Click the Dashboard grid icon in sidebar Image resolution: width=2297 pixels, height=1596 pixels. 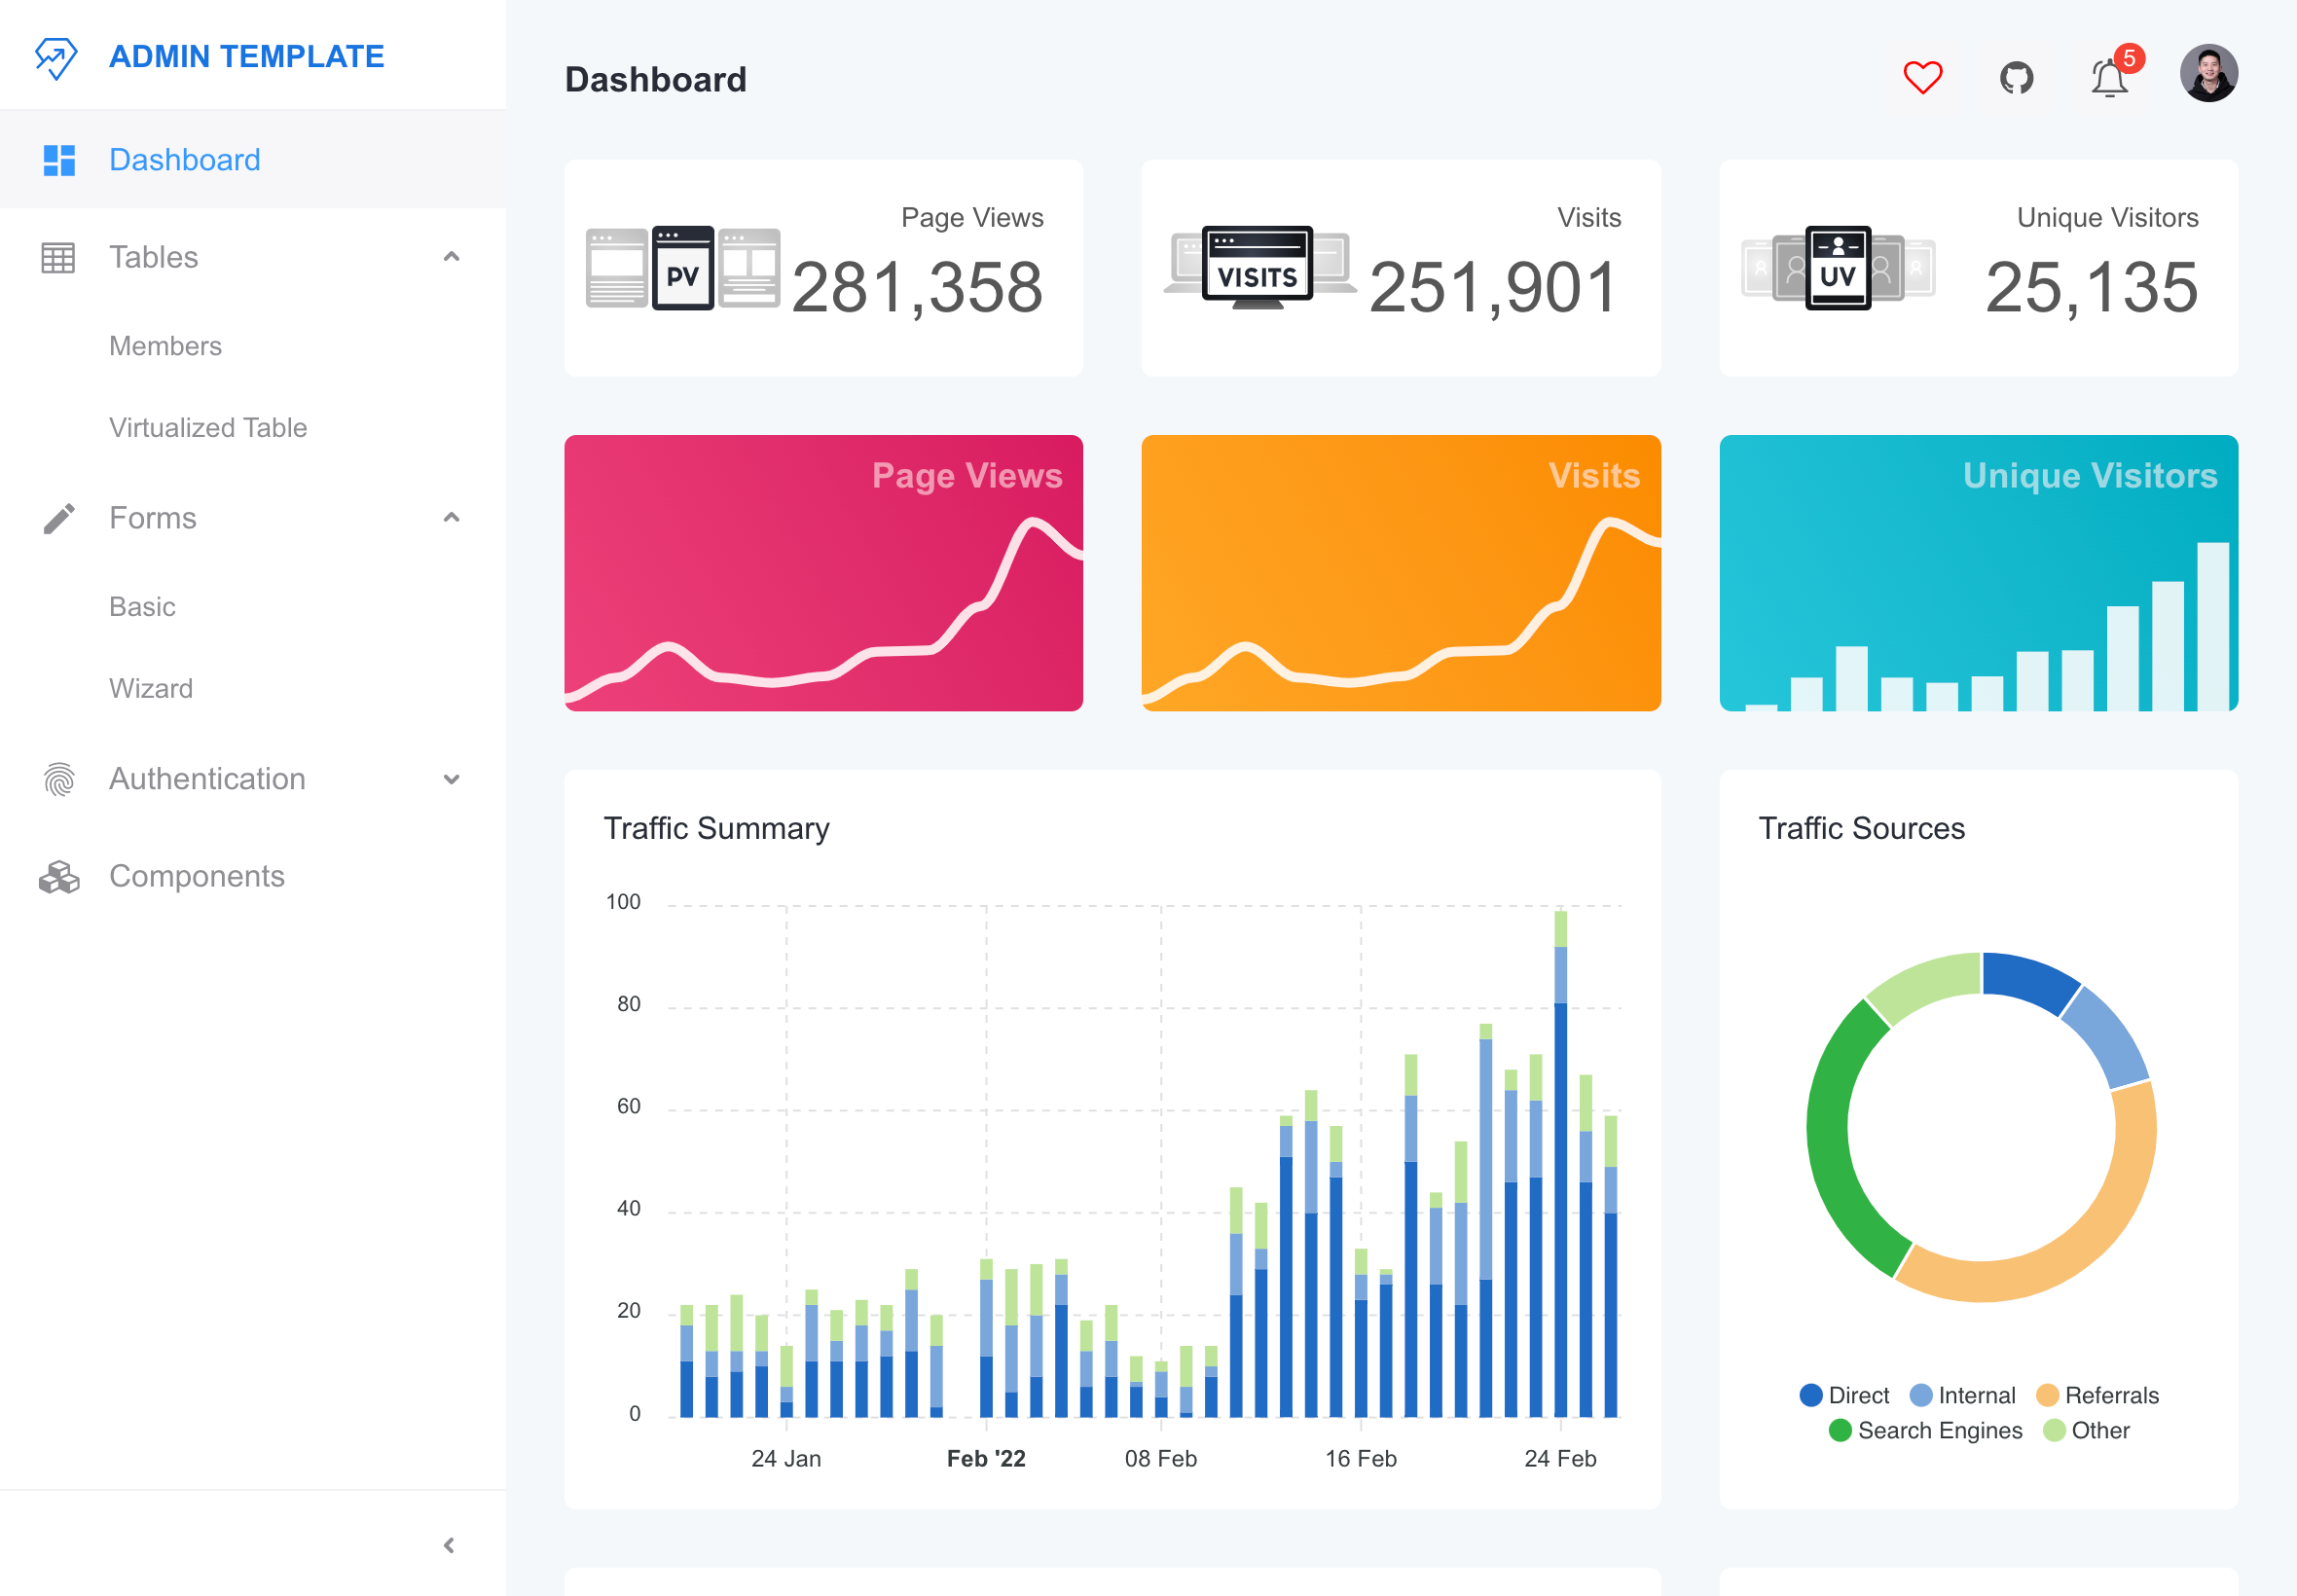point(59,160)
